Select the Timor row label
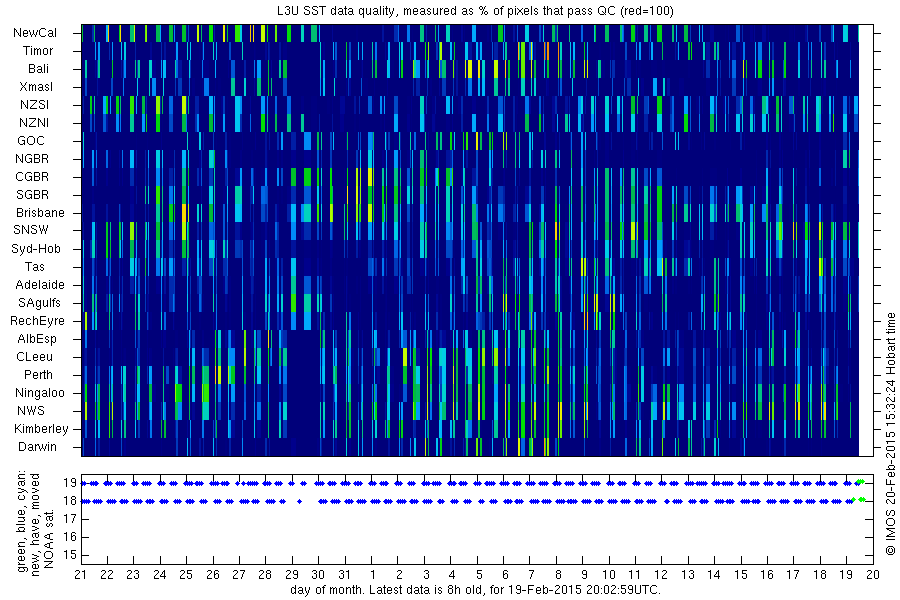Image resolution: width=900 pixels, height=600 pixels. point(38,51)
